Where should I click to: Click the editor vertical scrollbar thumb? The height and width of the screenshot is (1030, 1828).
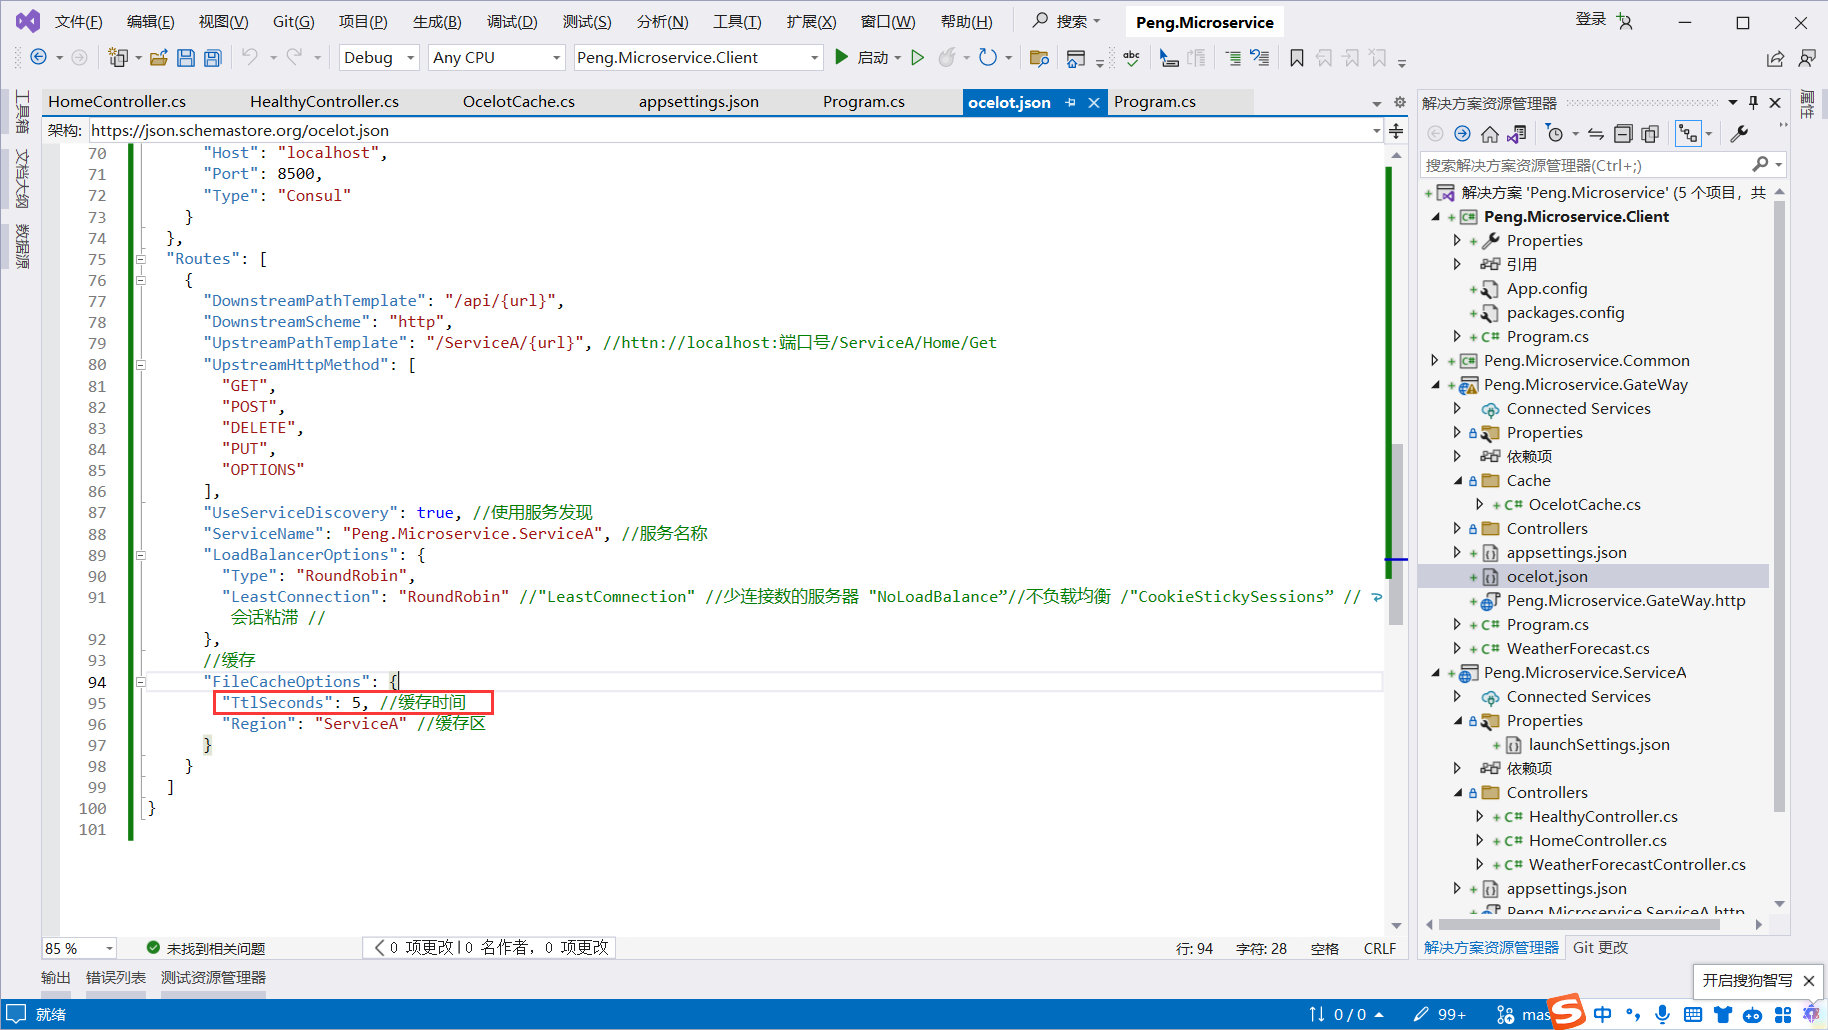(x=1397, y=534)
